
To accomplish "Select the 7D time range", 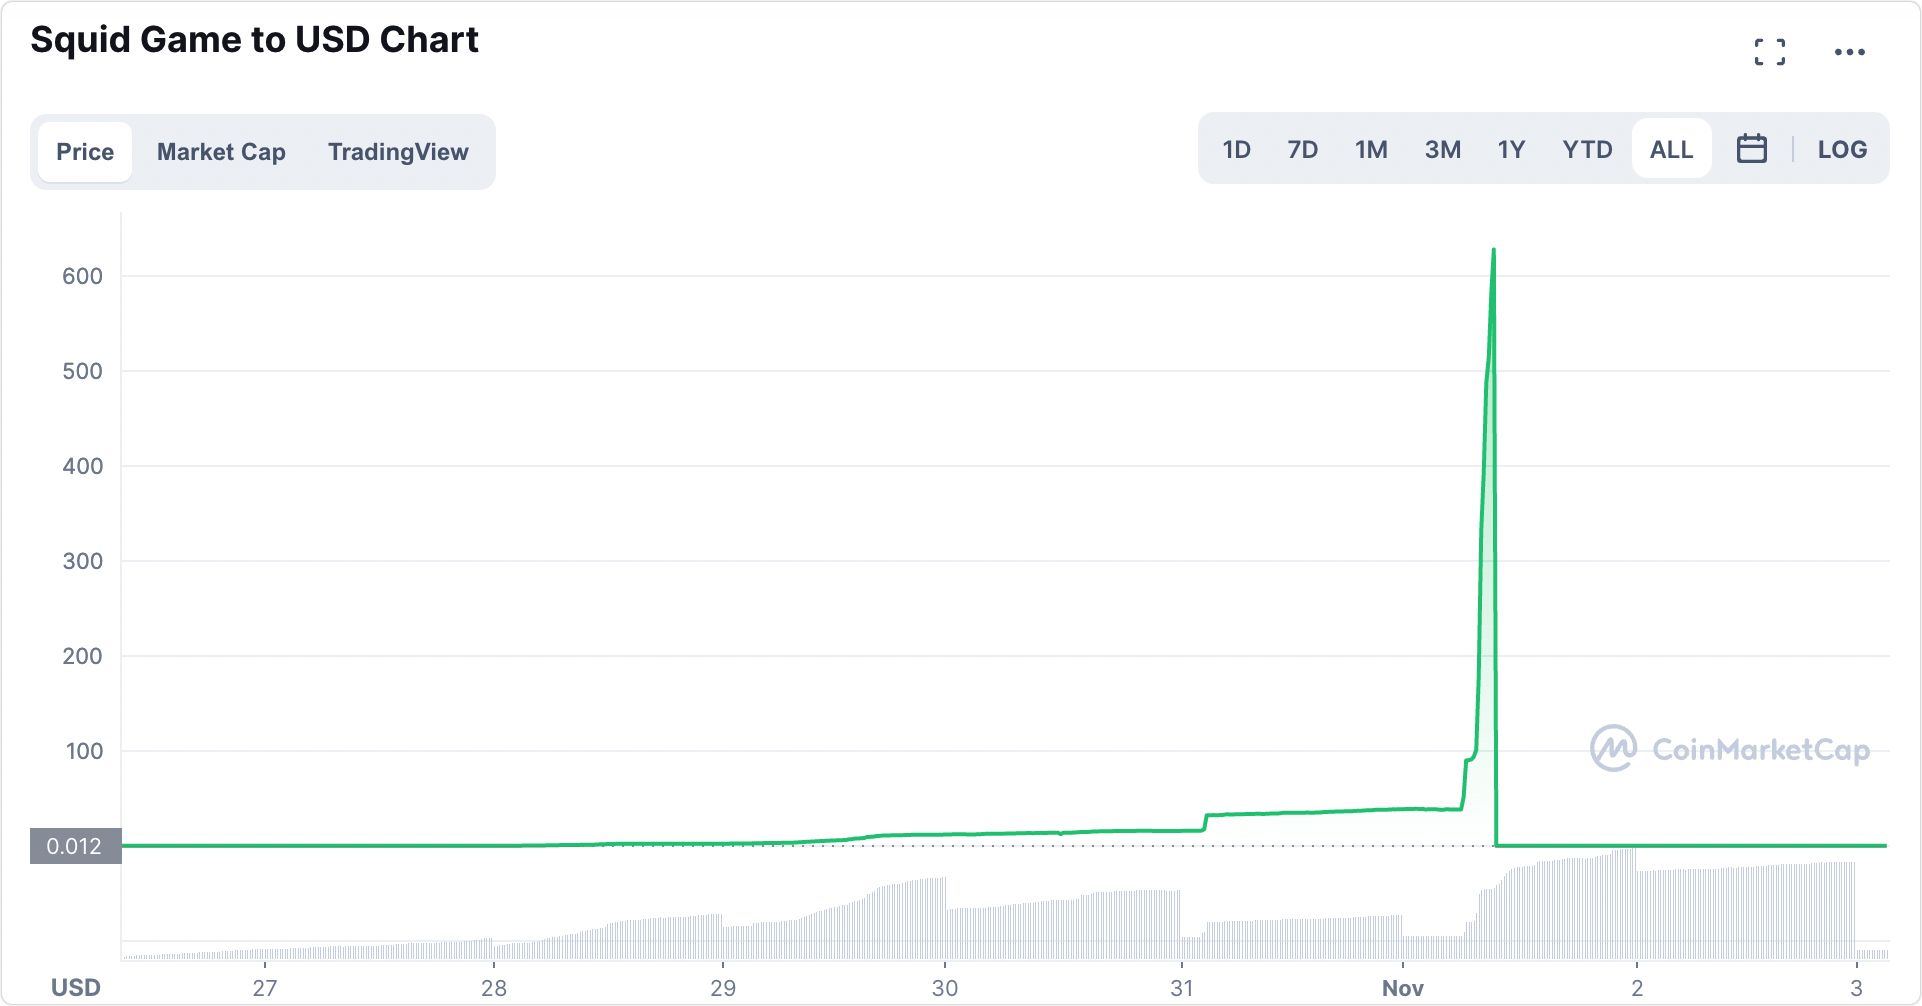I will click(x=1303, y=148).
